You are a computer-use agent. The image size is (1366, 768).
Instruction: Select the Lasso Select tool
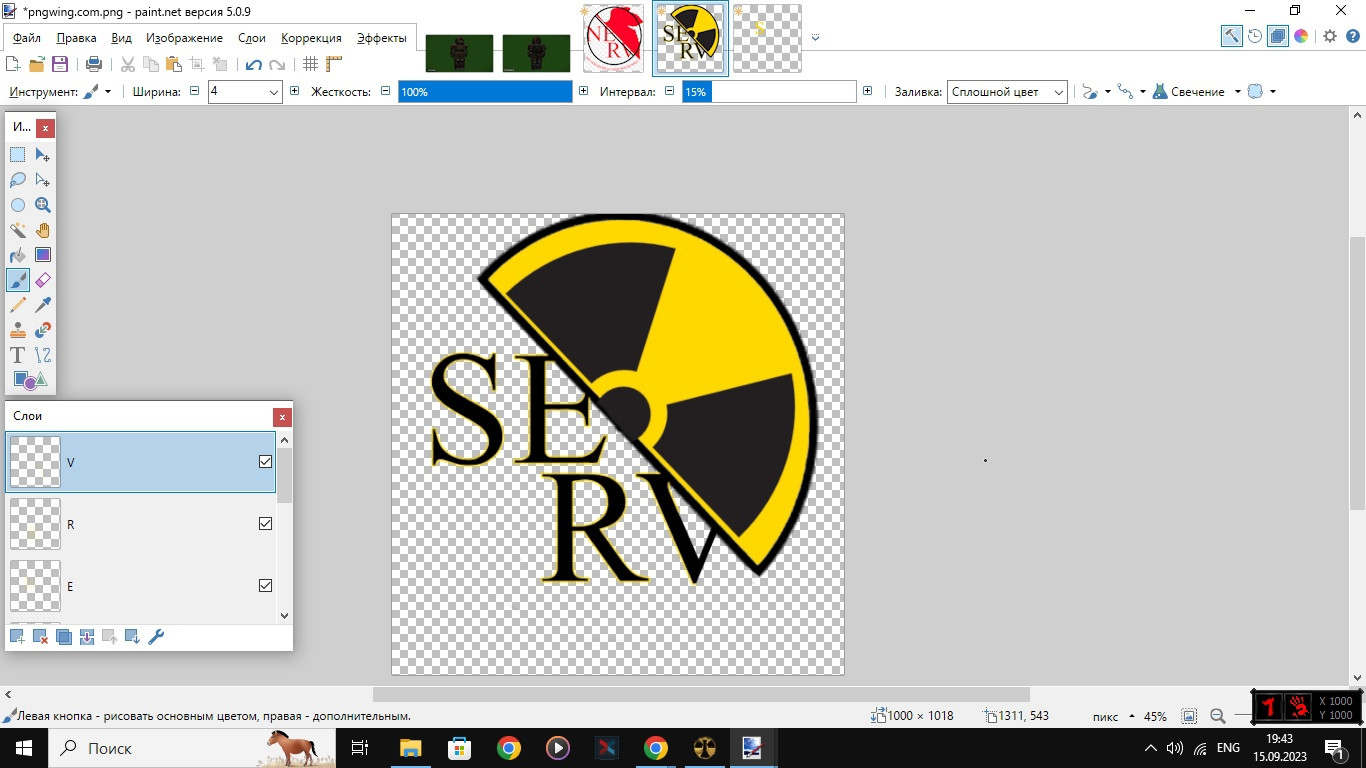[x=18, y=180]
